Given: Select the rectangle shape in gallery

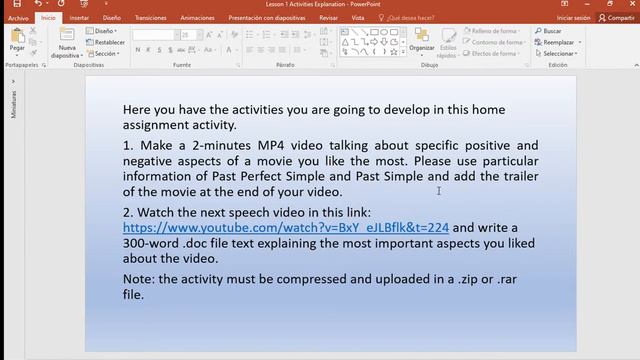Looking at the screenshot, I should (374, 32).
